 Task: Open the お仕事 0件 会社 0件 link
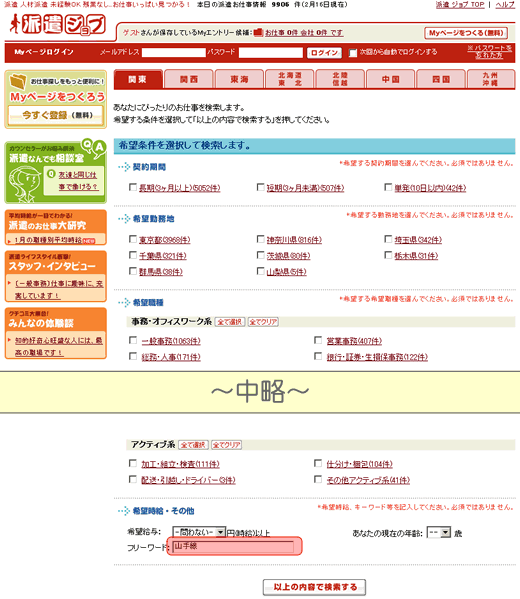tap(304, 33)
